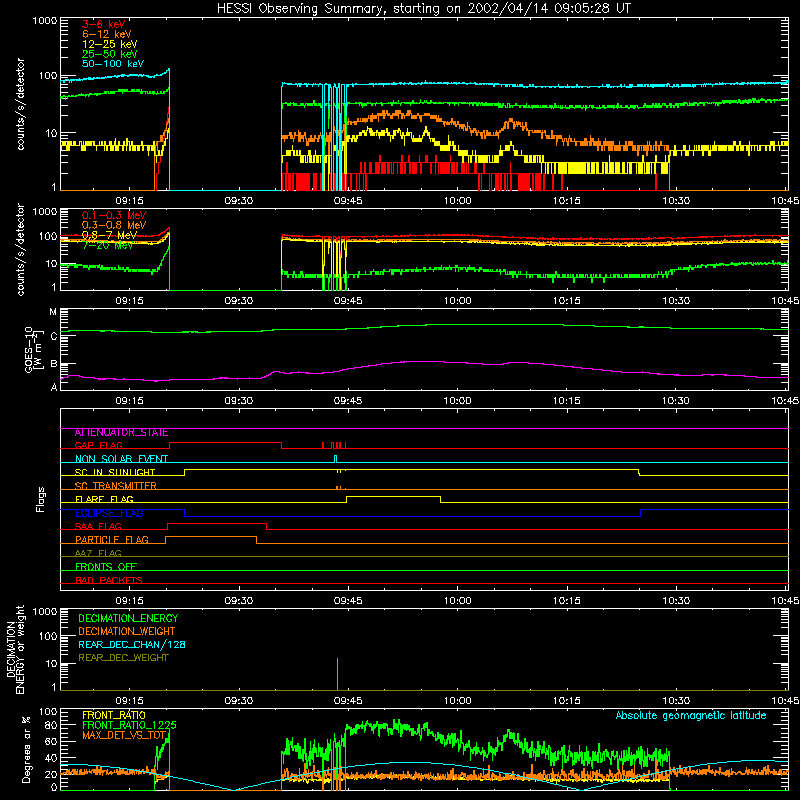Image resolution: width=800 pixels, height=800 pixels.
Task: Click the HESSI Observing Summary title text
Action: (423, 9)
